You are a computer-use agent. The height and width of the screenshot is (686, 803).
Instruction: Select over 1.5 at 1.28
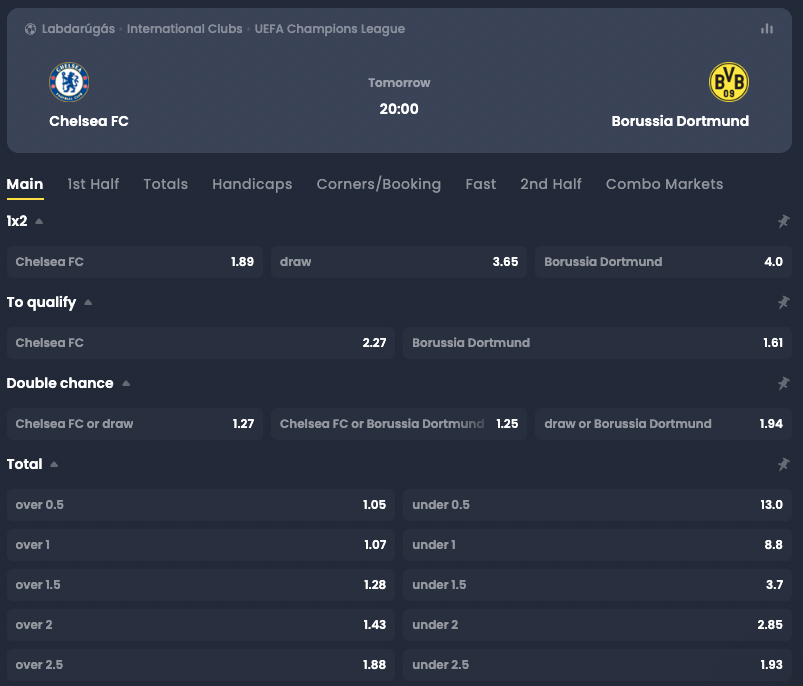[x=201, y=585]
